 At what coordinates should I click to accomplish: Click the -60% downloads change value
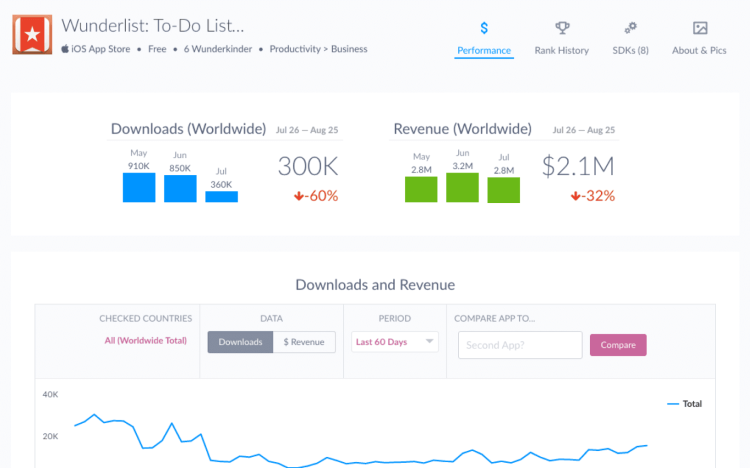321,196
